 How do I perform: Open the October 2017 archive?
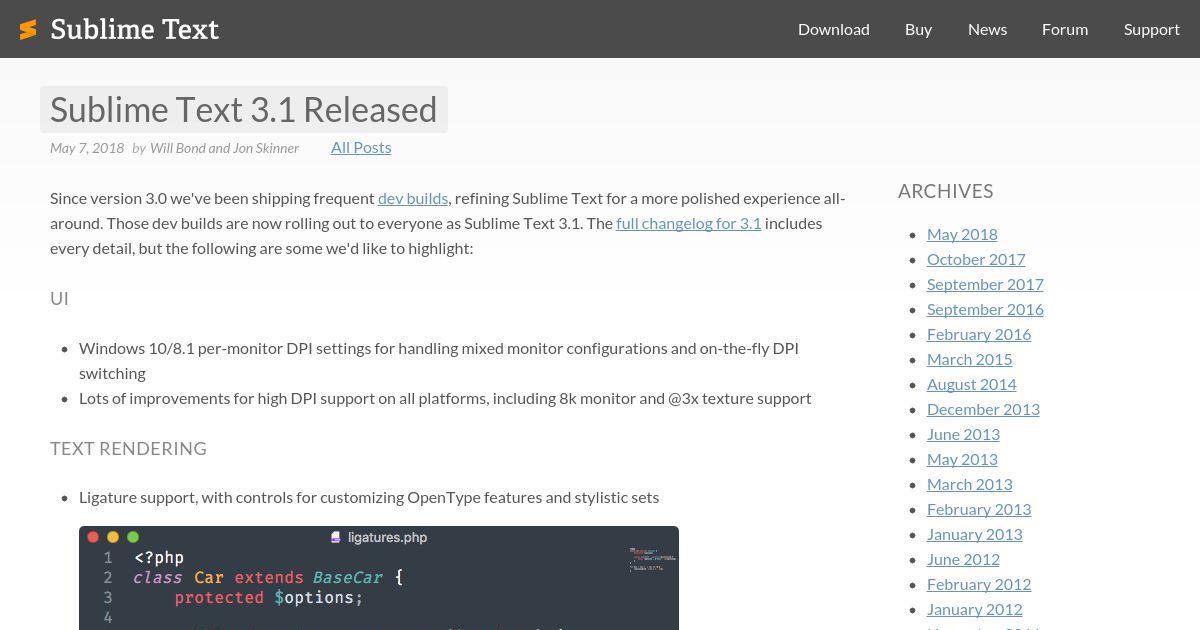click(975, 259)
